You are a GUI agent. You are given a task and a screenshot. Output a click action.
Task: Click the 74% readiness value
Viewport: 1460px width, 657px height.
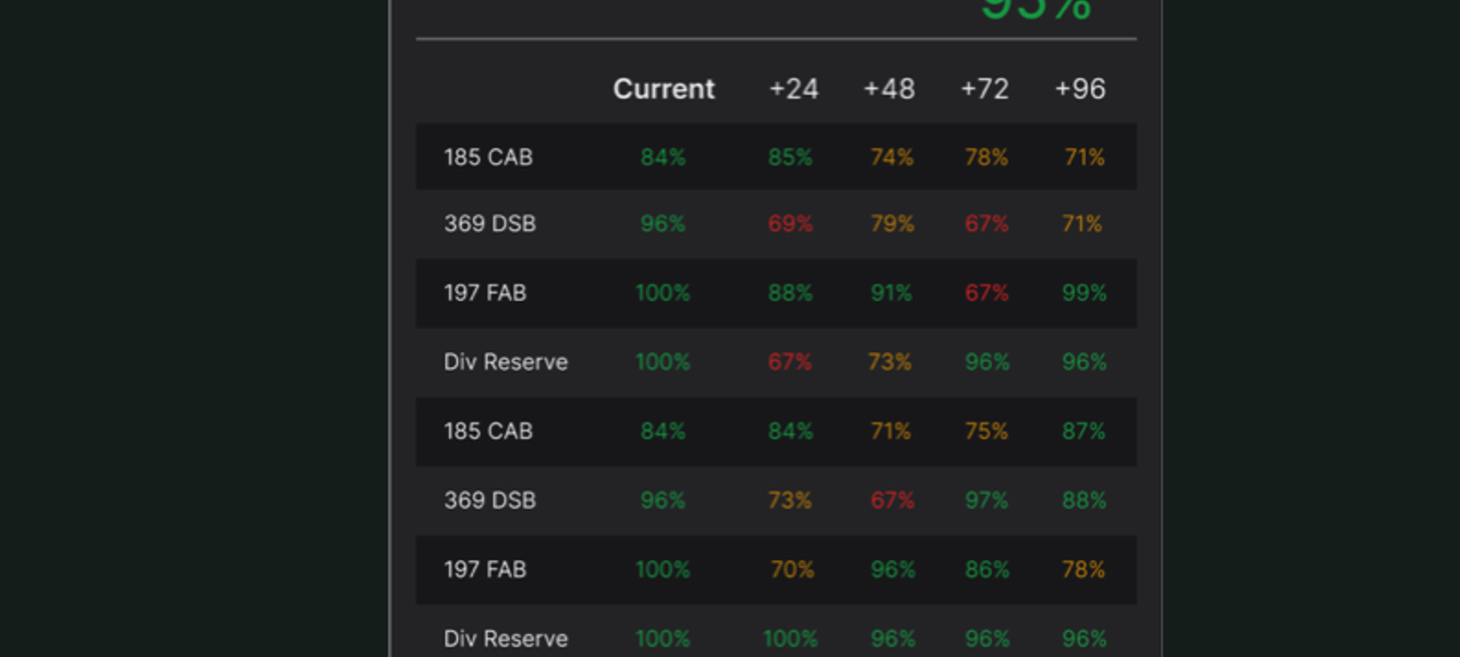[891, 157]
